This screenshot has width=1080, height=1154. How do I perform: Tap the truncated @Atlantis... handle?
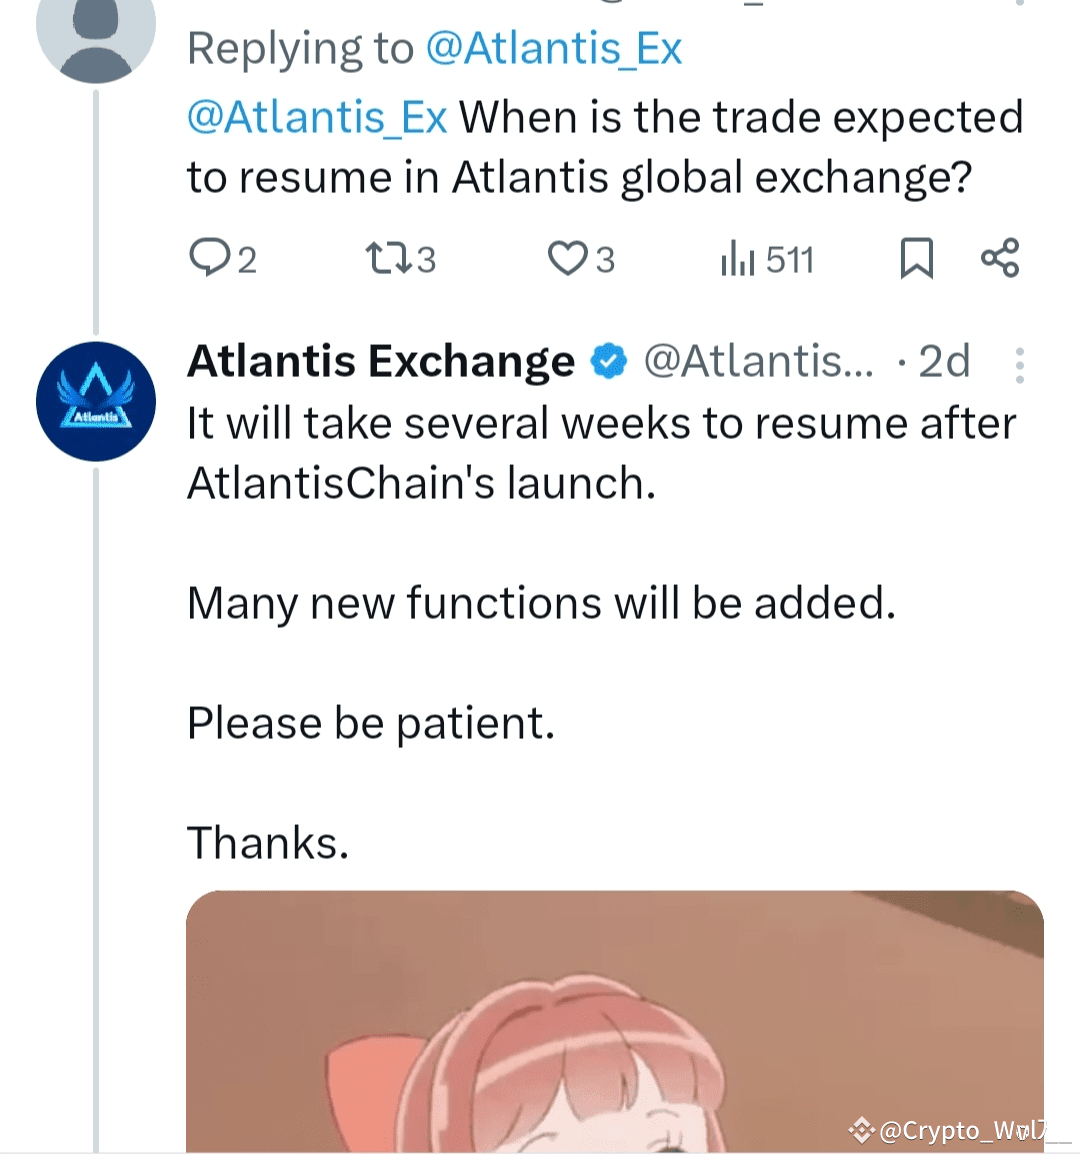pyautogui.click(x=757, y=361)
